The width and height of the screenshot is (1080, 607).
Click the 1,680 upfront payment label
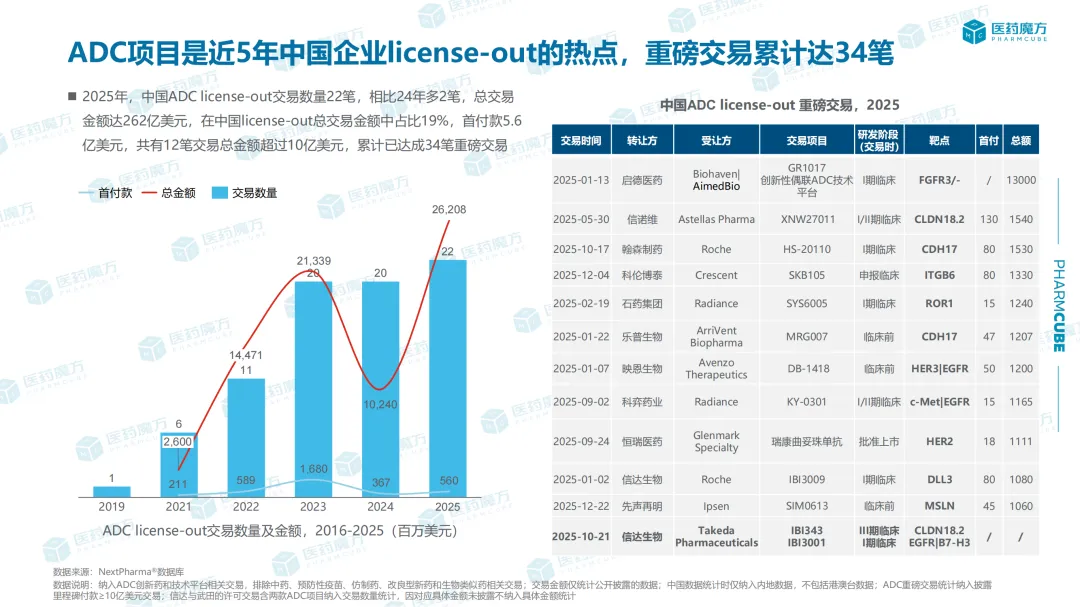[x=313, y=469]
